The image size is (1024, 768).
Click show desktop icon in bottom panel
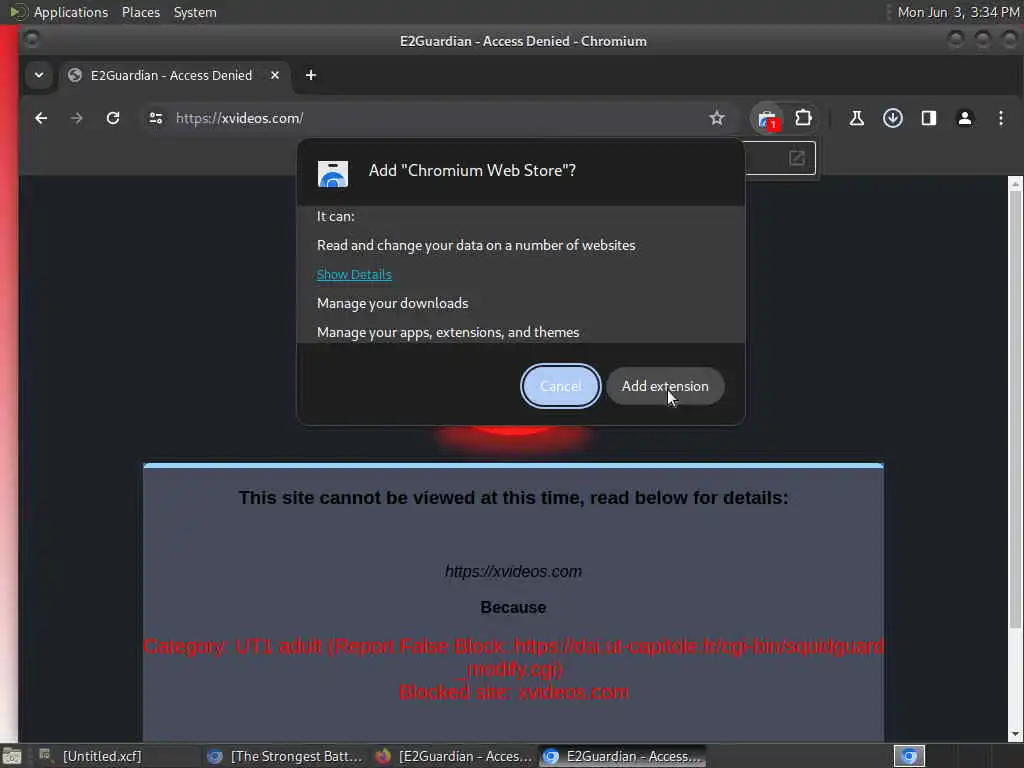pos(12,757)
